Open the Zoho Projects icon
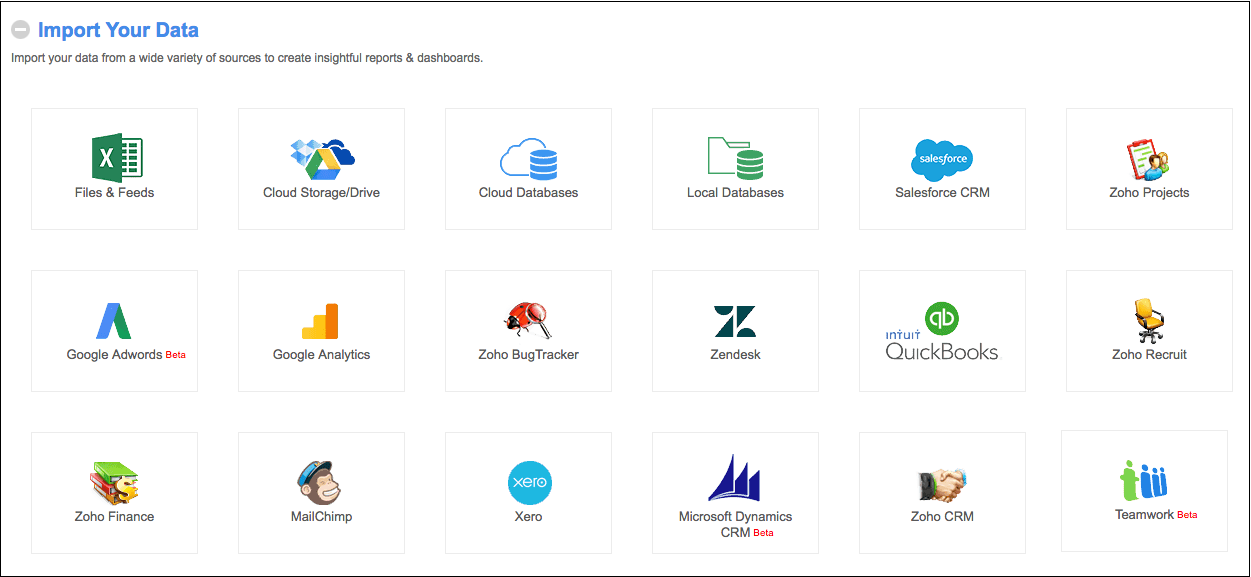 [x=1148, y=160]
